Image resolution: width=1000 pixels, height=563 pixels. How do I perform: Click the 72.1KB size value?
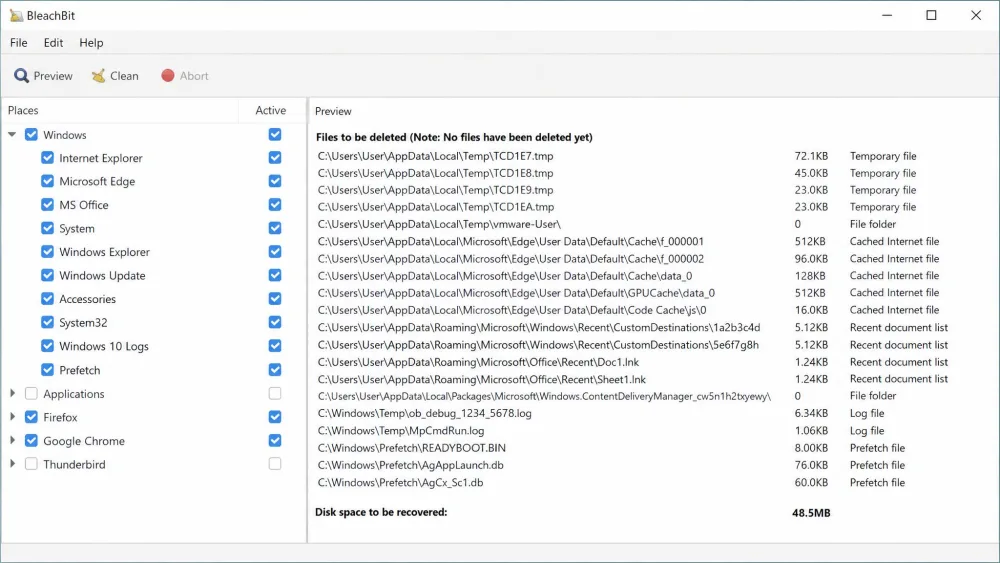tap(811, 156)
